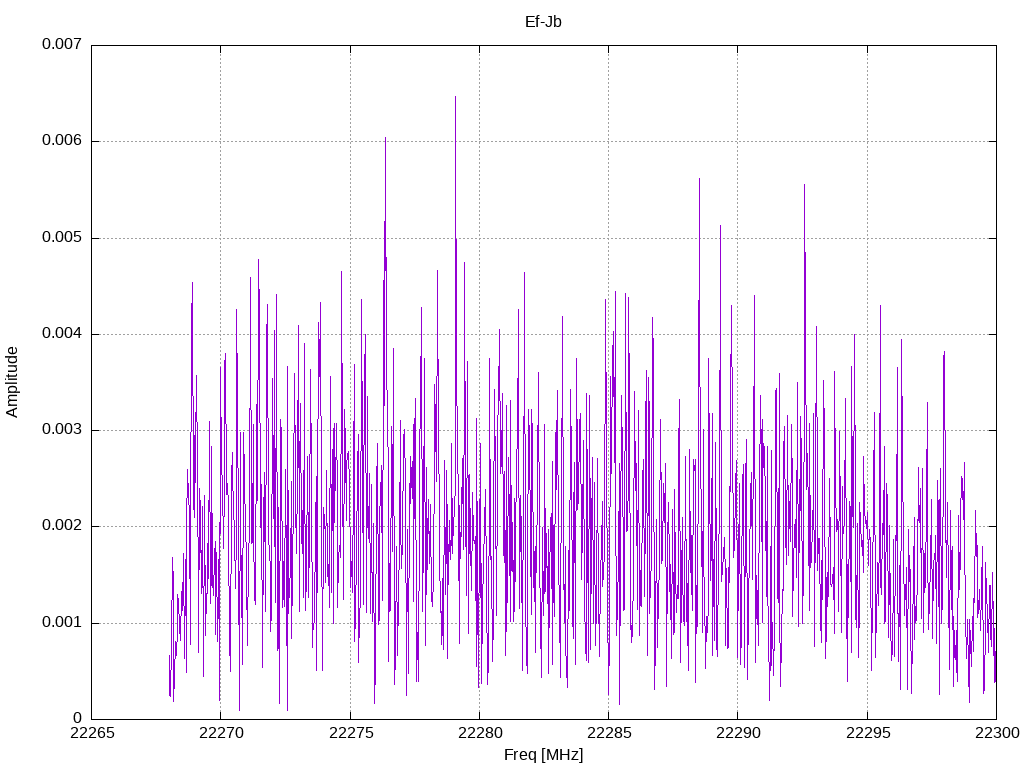Viewport: 1024px width, 768px height.
Task: Click the spectrum peak near 22276.4 MHz
Action: coord(385,138)
